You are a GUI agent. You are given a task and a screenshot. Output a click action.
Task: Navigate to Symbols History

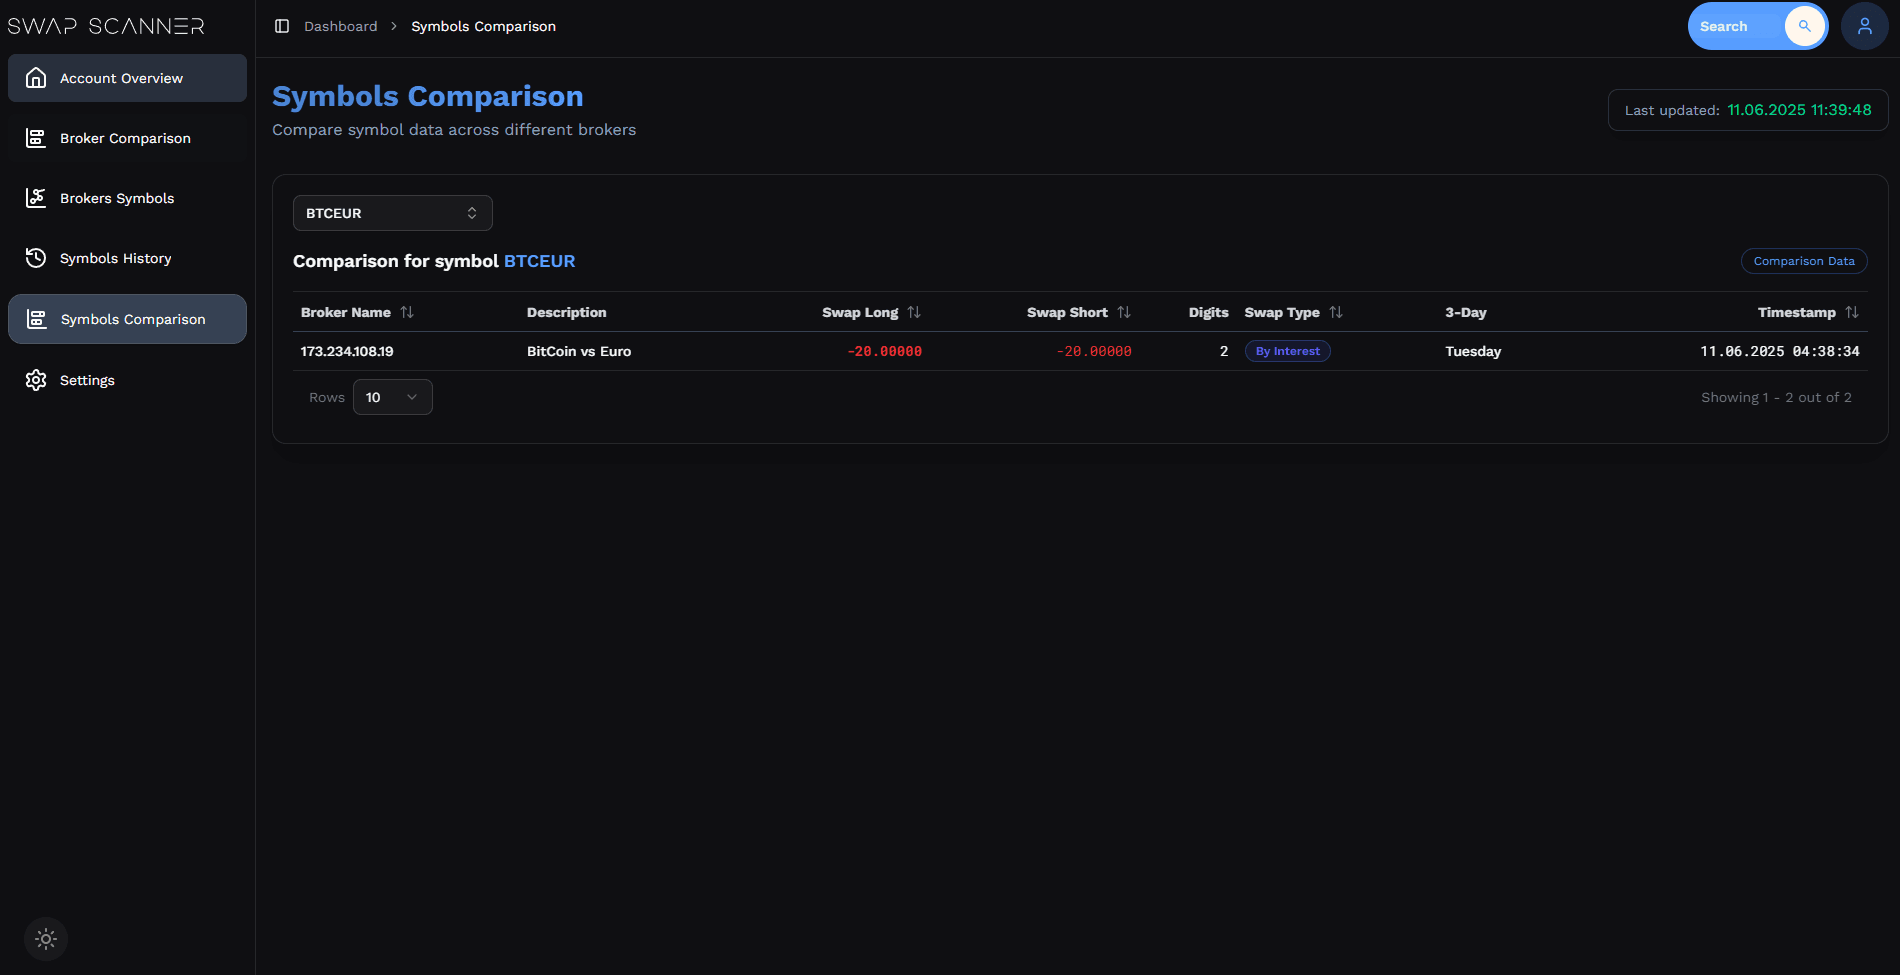pos(127,258)
